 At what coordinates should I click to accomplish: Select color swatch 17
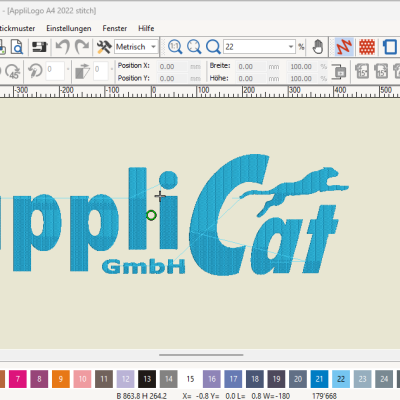point(233,379)
